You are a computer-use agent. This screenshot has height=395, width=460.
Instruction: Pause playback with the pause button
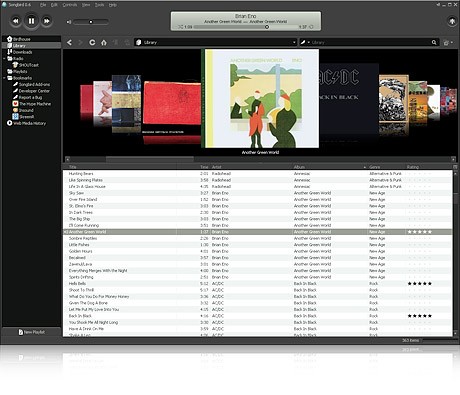click(x=31, y=21)
